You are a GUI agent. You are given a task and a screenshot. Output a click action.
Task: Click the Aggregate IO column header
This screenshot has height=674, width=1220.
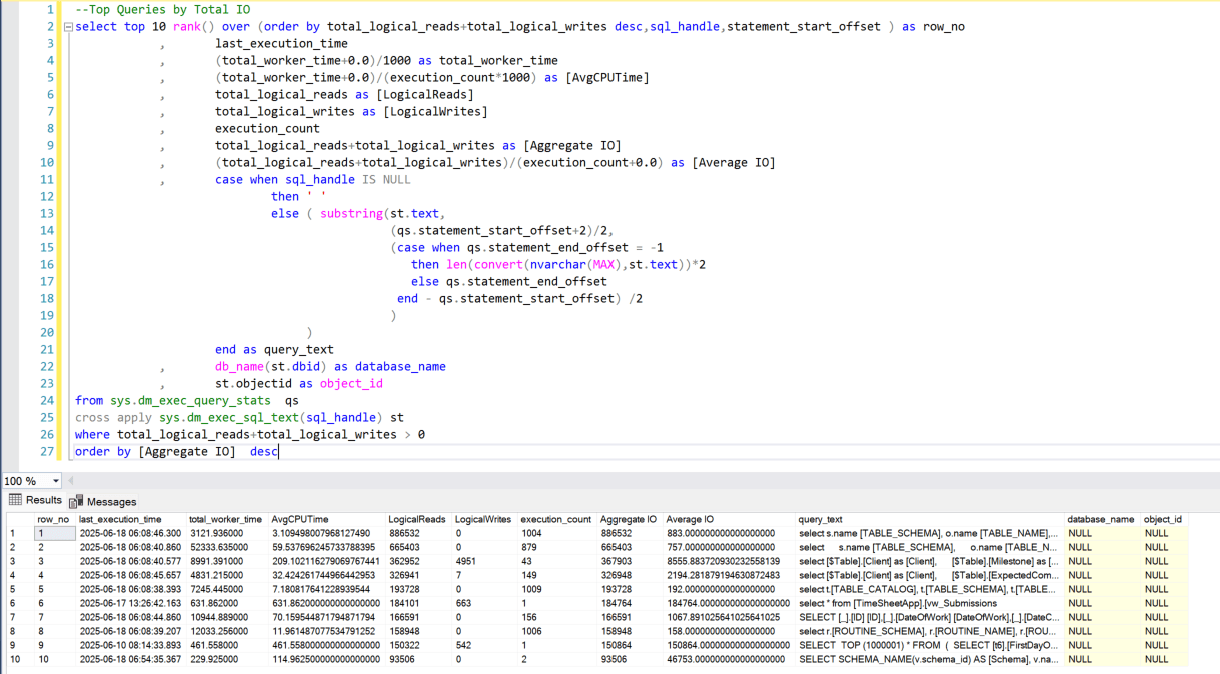628,519
